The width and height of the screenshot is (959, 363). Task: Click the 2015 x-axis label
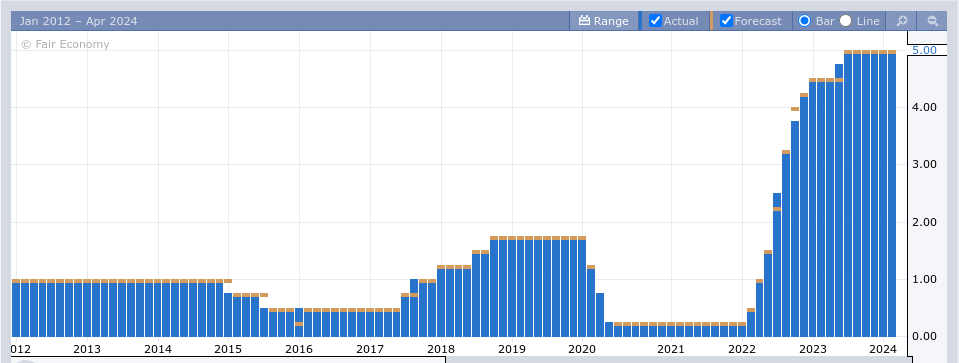(228, 349)
